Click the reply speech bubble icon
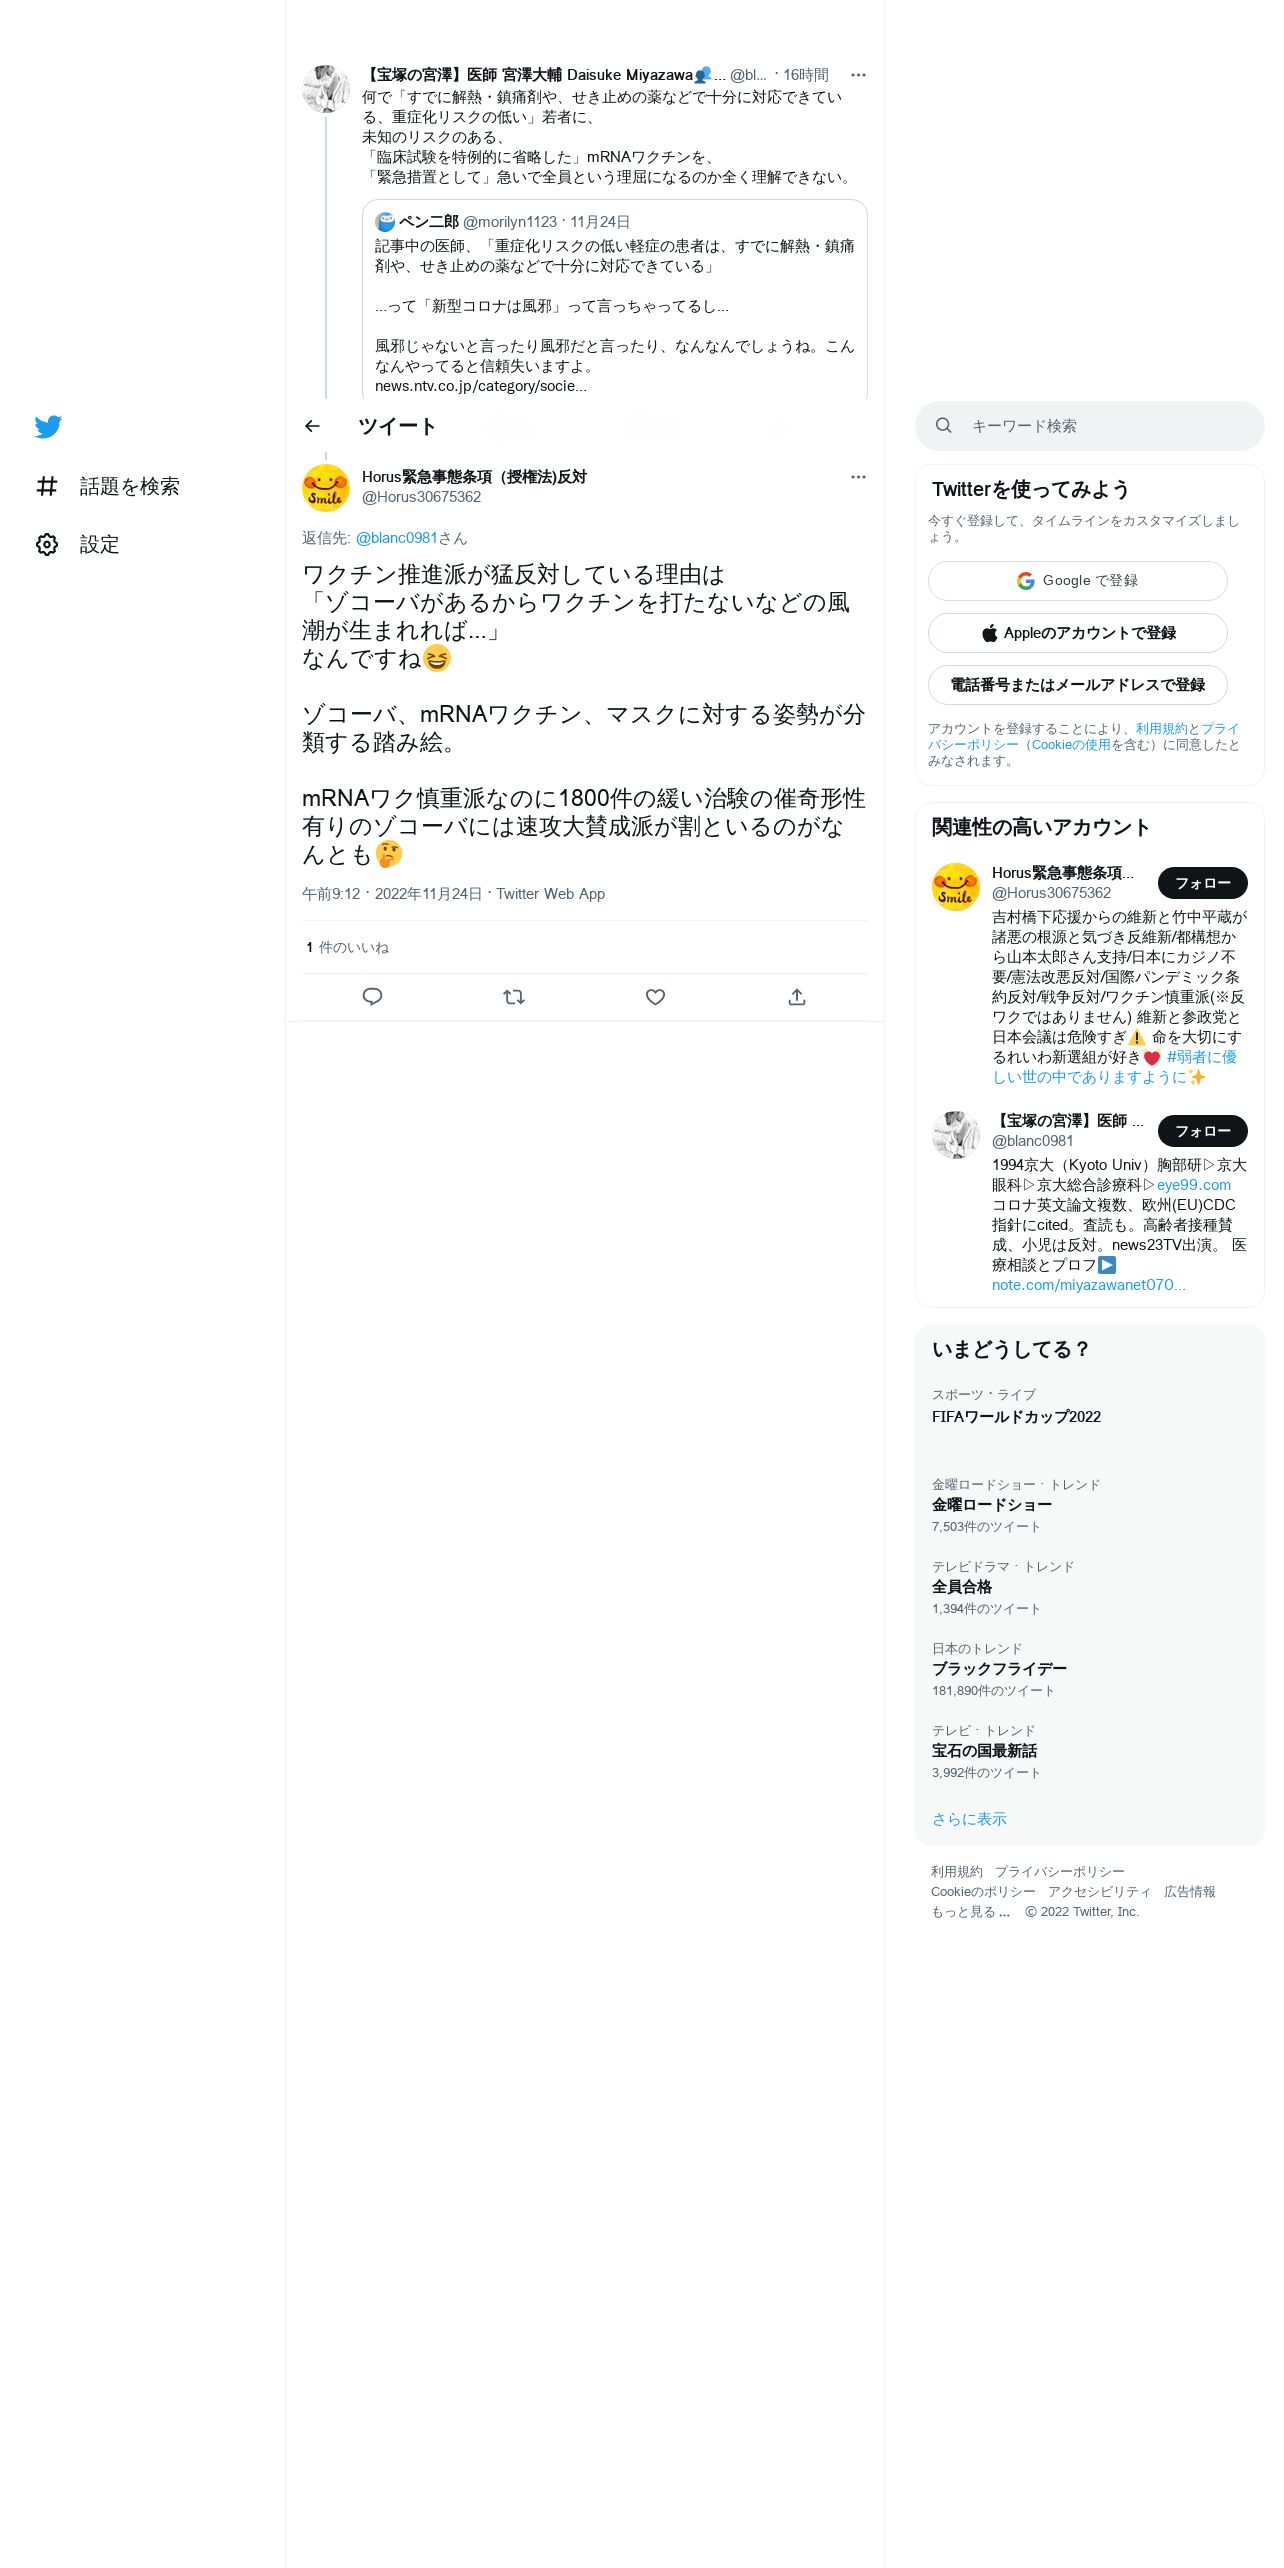Viewport: 1284px width, 2568px height. coord(372,997)
